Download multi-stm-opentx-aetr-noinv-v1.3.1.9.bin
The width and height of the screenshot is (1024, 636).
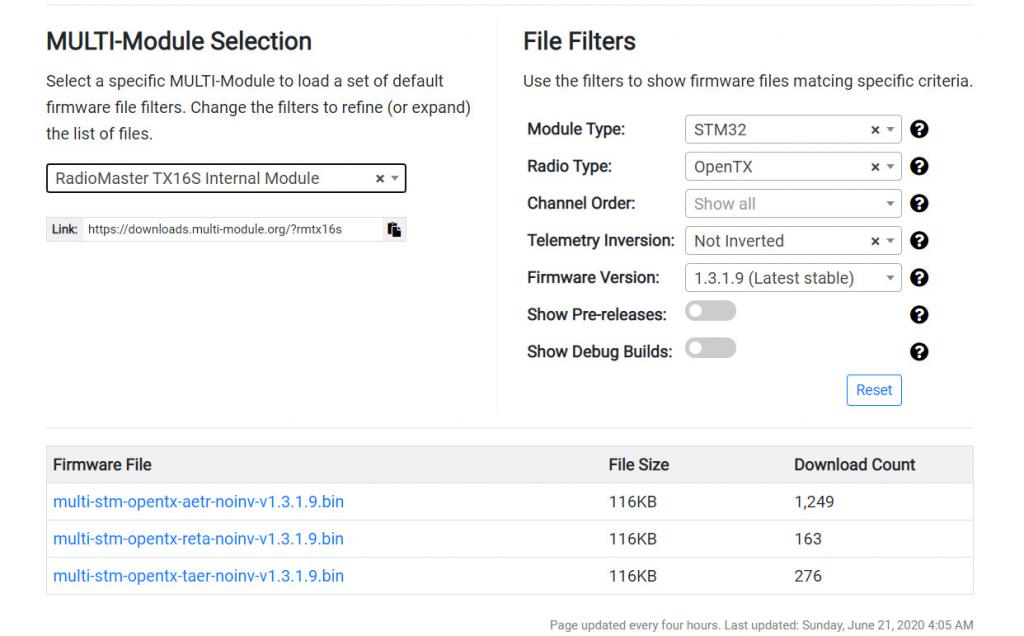point(198,502)
